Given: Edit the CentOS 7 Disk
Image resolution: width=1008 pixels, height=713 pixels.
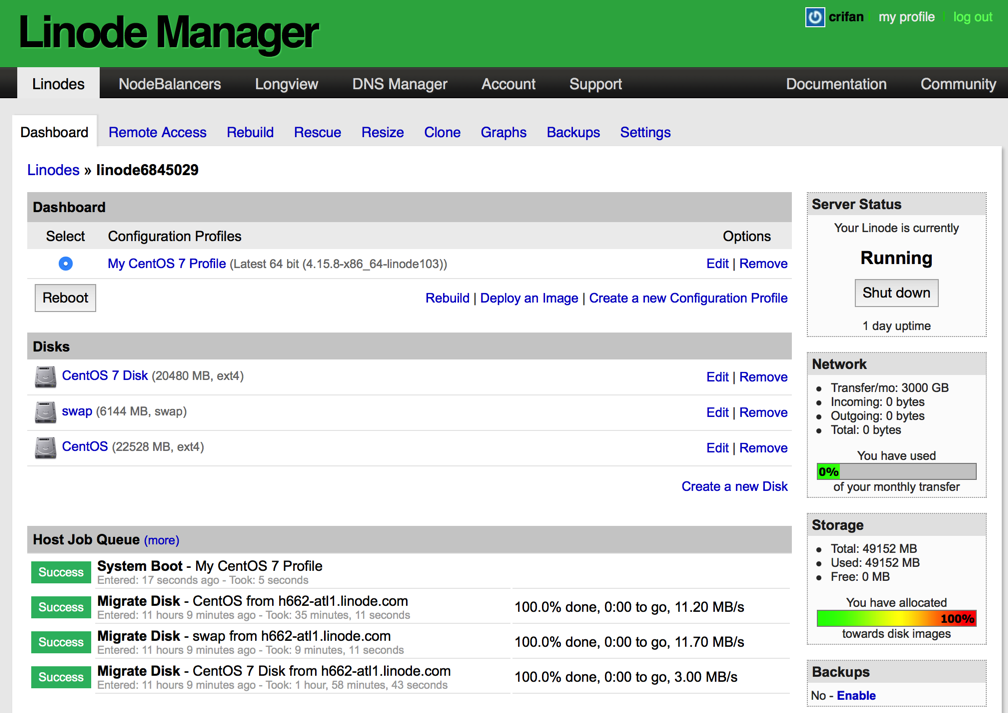Looking at the screenshot, I should [x=717, y=377].
